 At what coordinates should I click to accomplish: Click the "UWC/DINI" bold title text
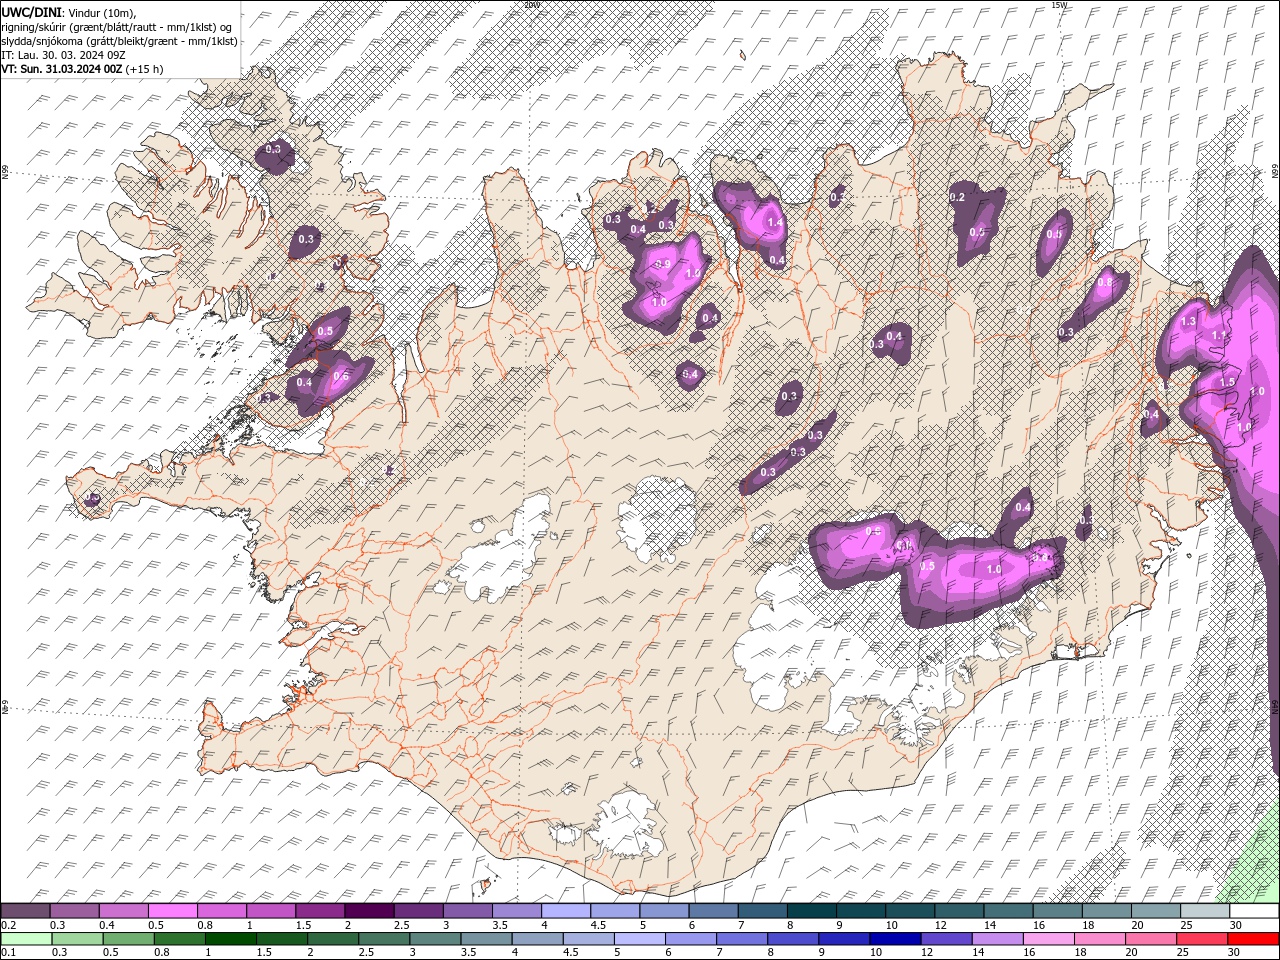coord(30,11)
